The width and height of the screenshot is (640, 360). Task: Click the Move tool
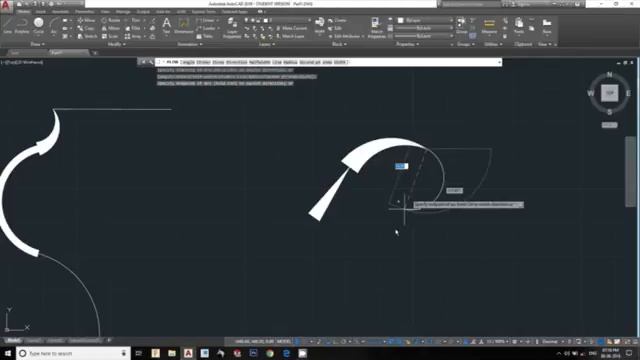coord(87,20)
